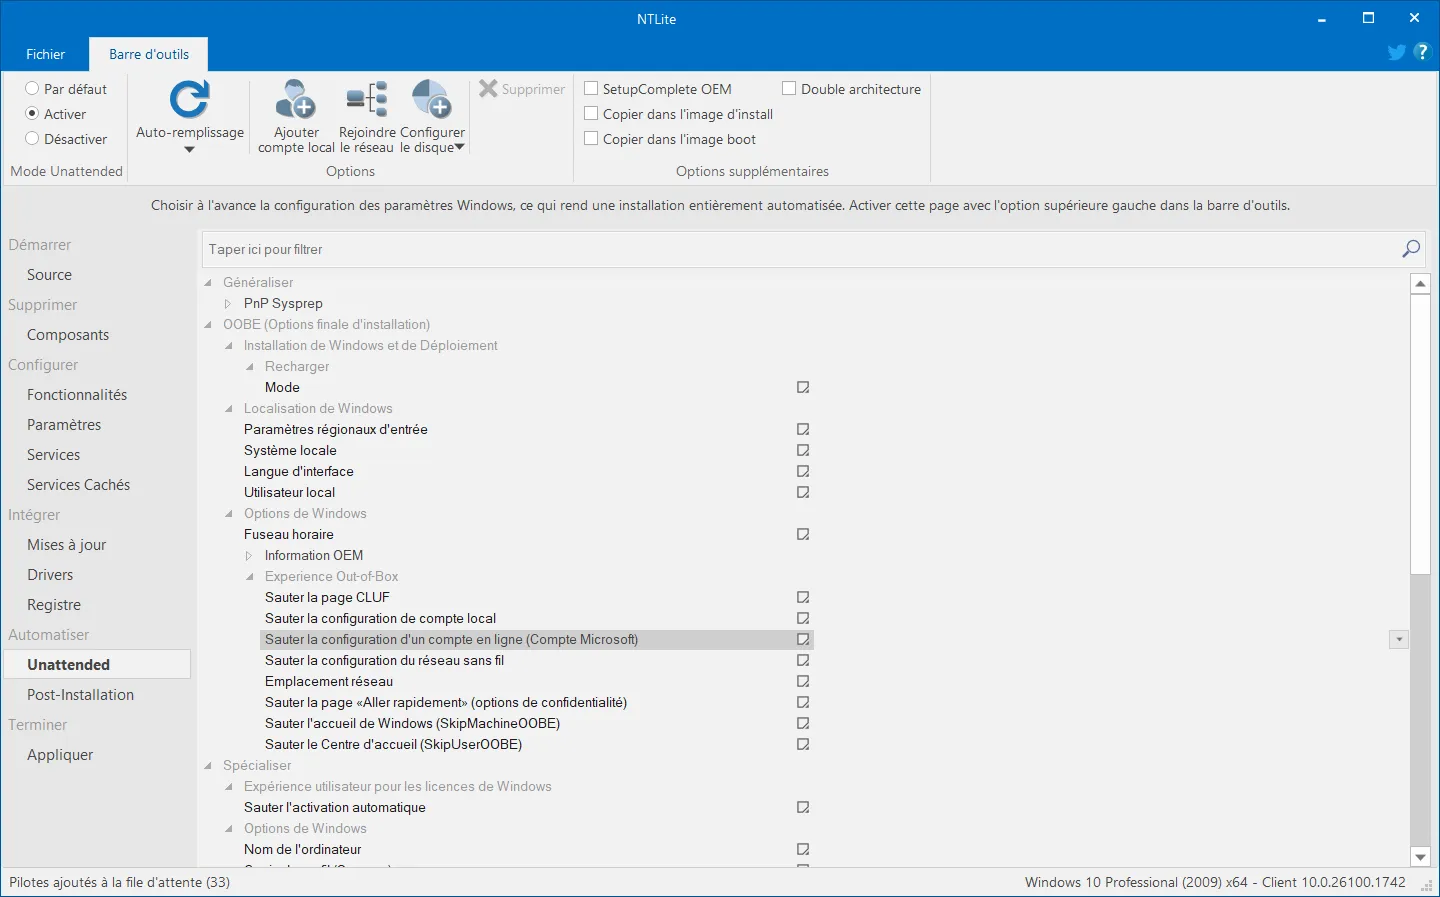The image size is (1440, 897).
Task: Collapse the Généraliser tree node
Action: point(208,283)
